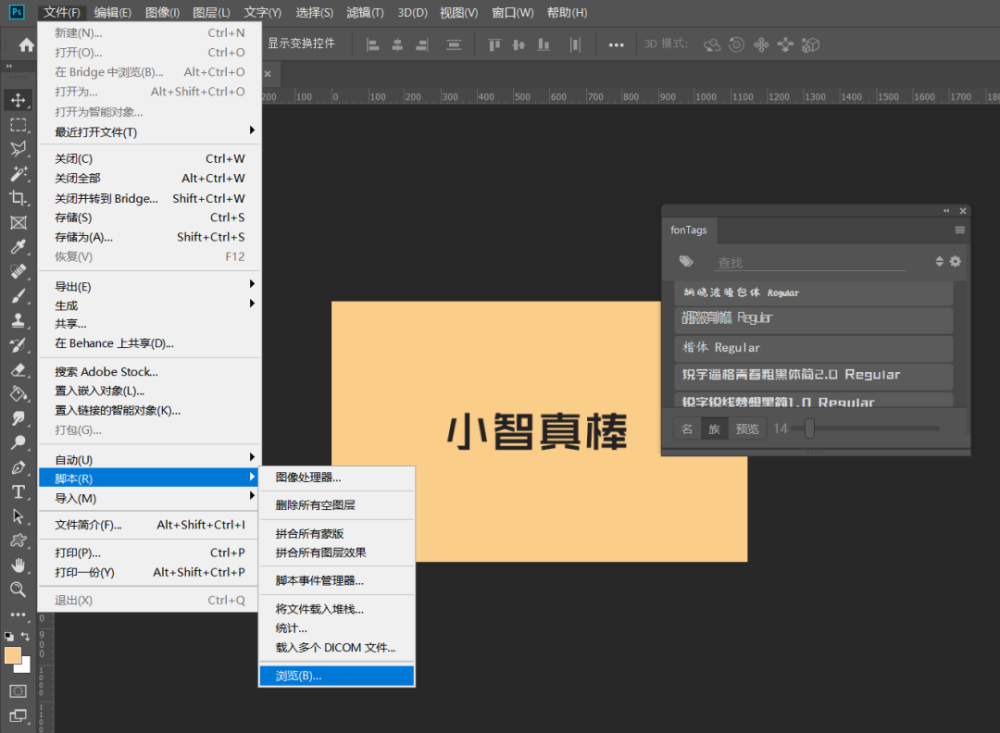Select the Rectangular Marquee tool

point(18,124)
